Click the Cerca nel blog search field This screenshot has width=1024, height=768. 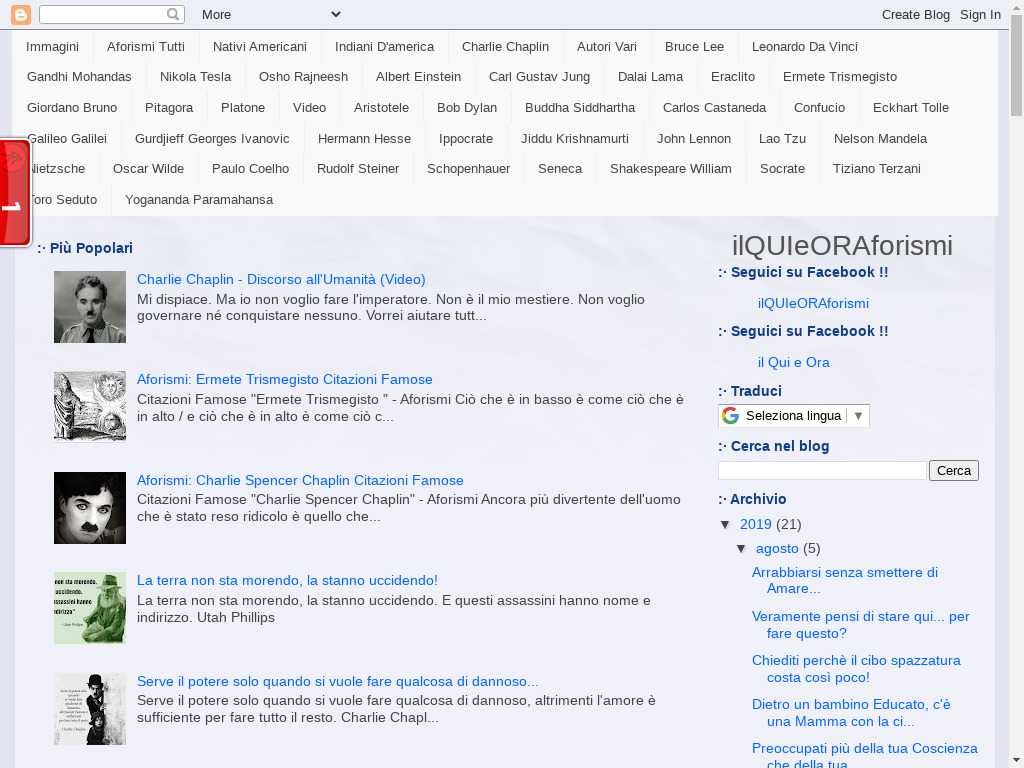pyautogui.click(x=822, y=470)
